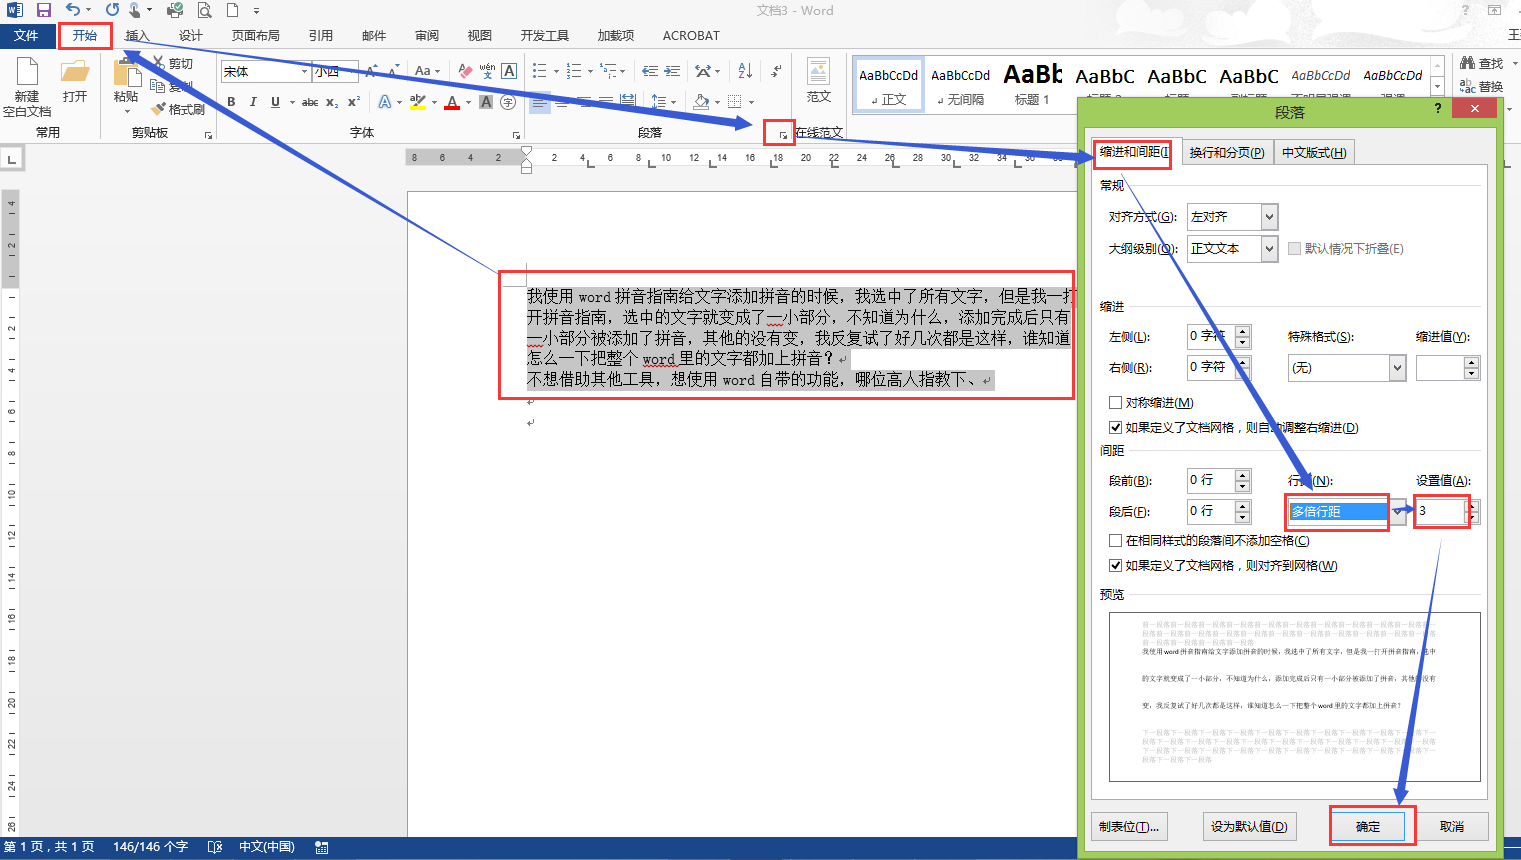Cut the selection with the scissors
The height and width of the screenshot is (860, 1521).
click(x=172, y=63)
